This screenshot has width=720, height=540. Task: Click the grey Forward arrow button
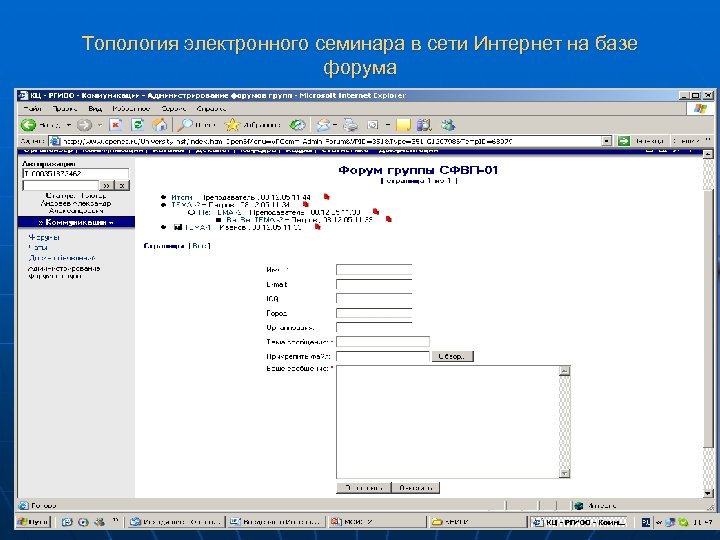coord(84,125)
